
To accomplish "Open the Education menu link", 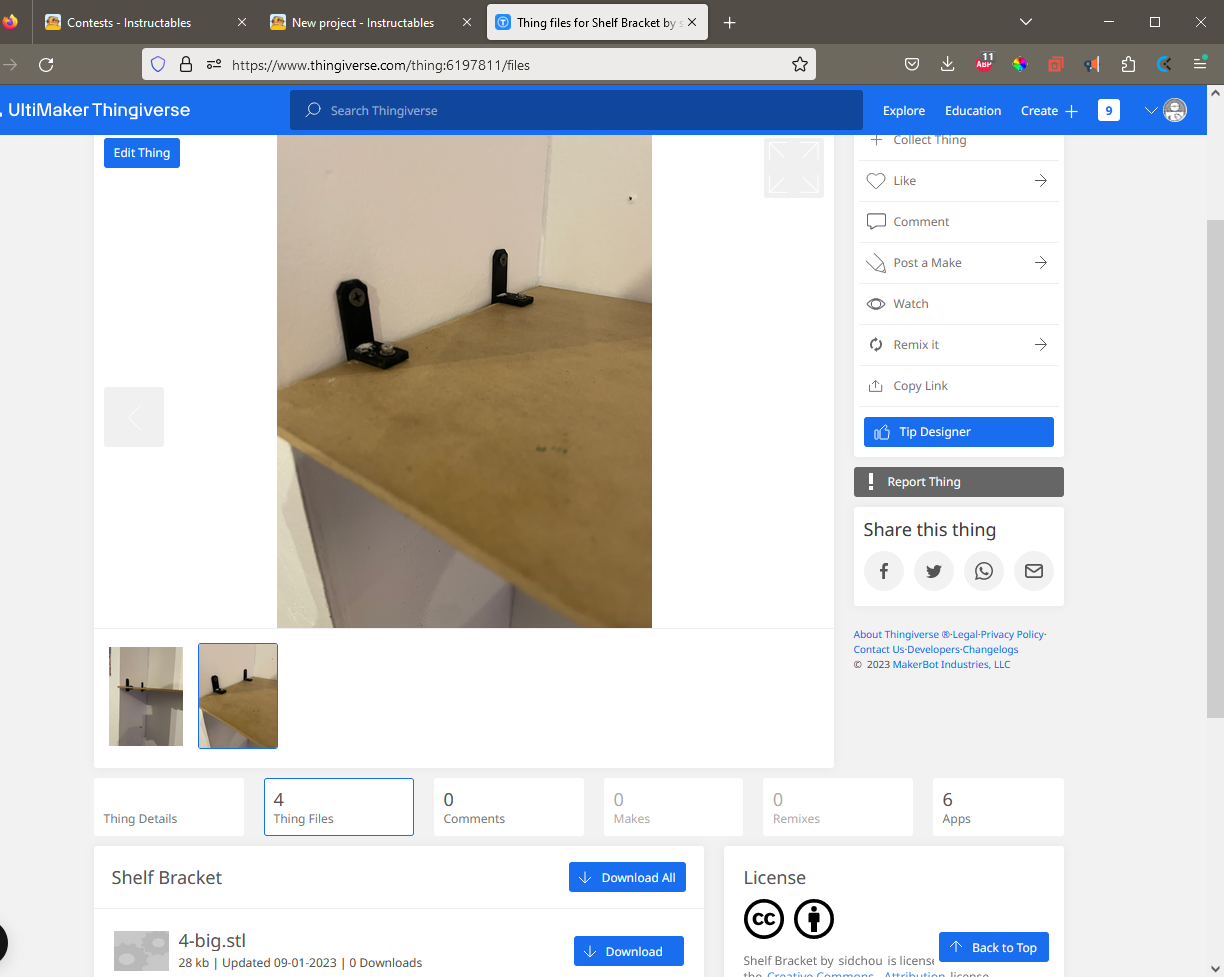I will click(x=973, y=111).
